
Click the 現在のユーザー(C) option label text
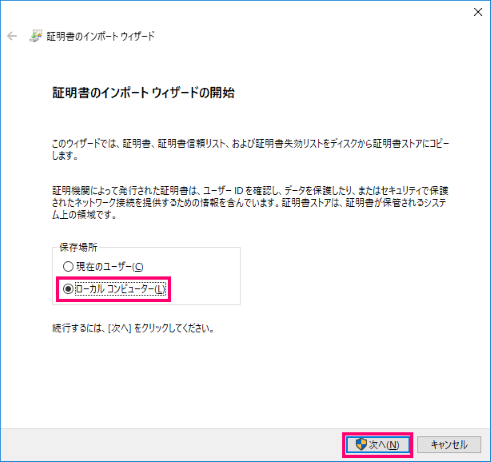click(x=110, y=266)
